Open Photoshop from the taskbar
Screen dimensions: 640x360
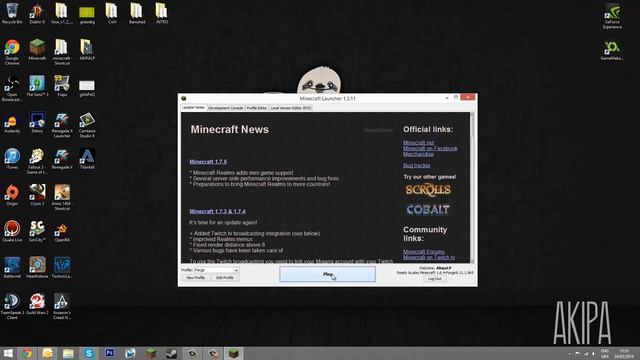tap(109, 353)
